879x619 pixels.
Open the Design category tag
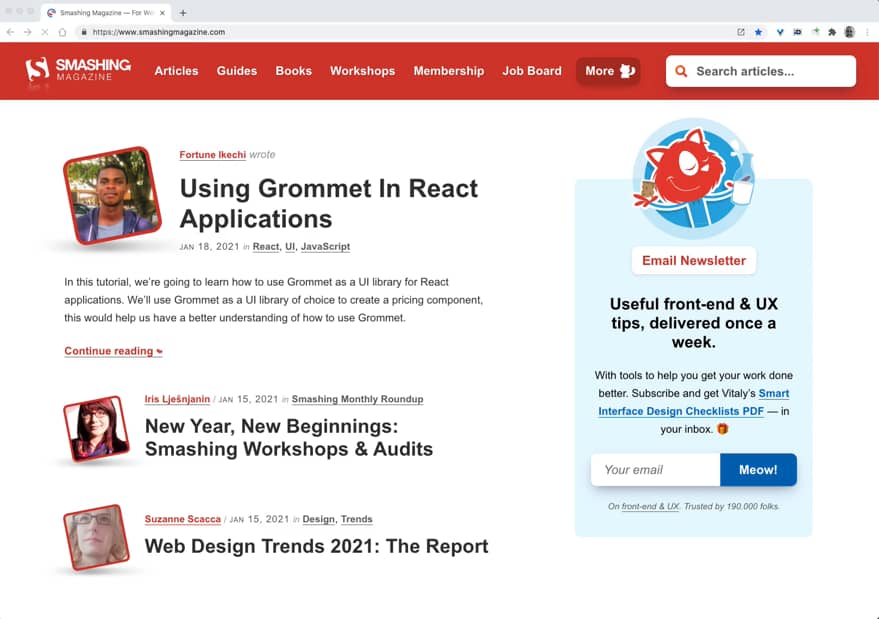(x=318, y=519)
